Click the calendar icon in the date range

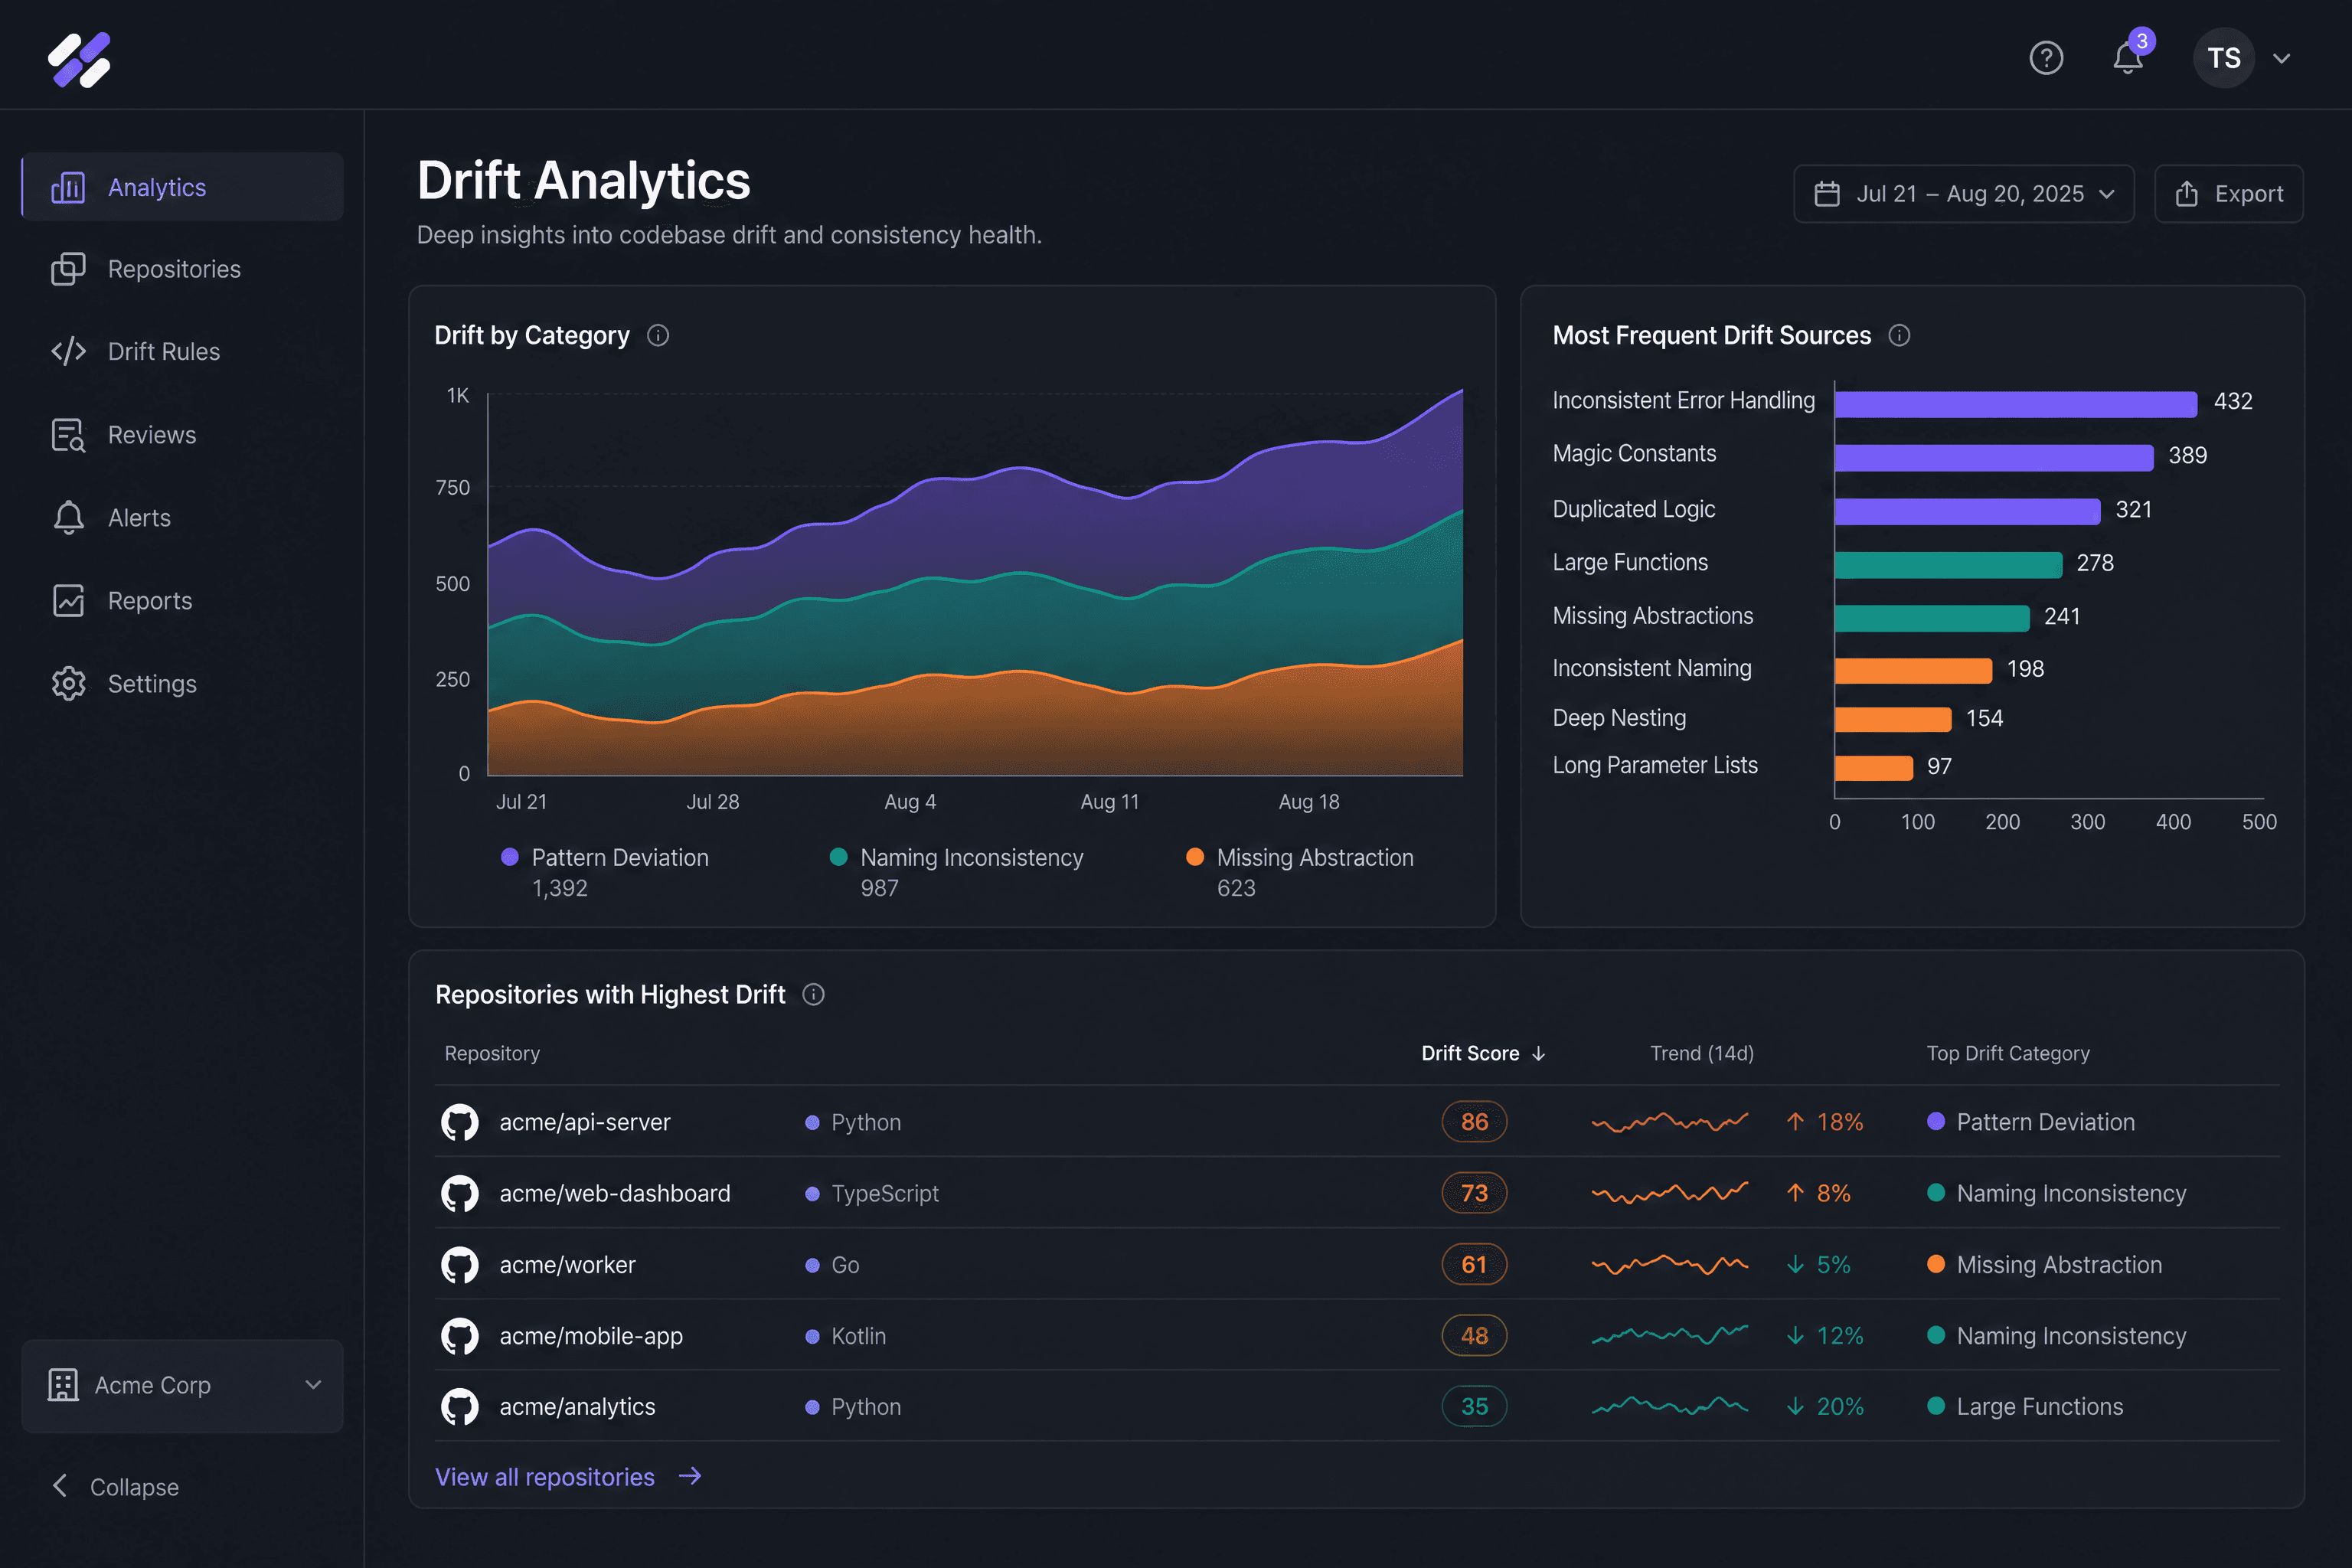(1827, 193)
